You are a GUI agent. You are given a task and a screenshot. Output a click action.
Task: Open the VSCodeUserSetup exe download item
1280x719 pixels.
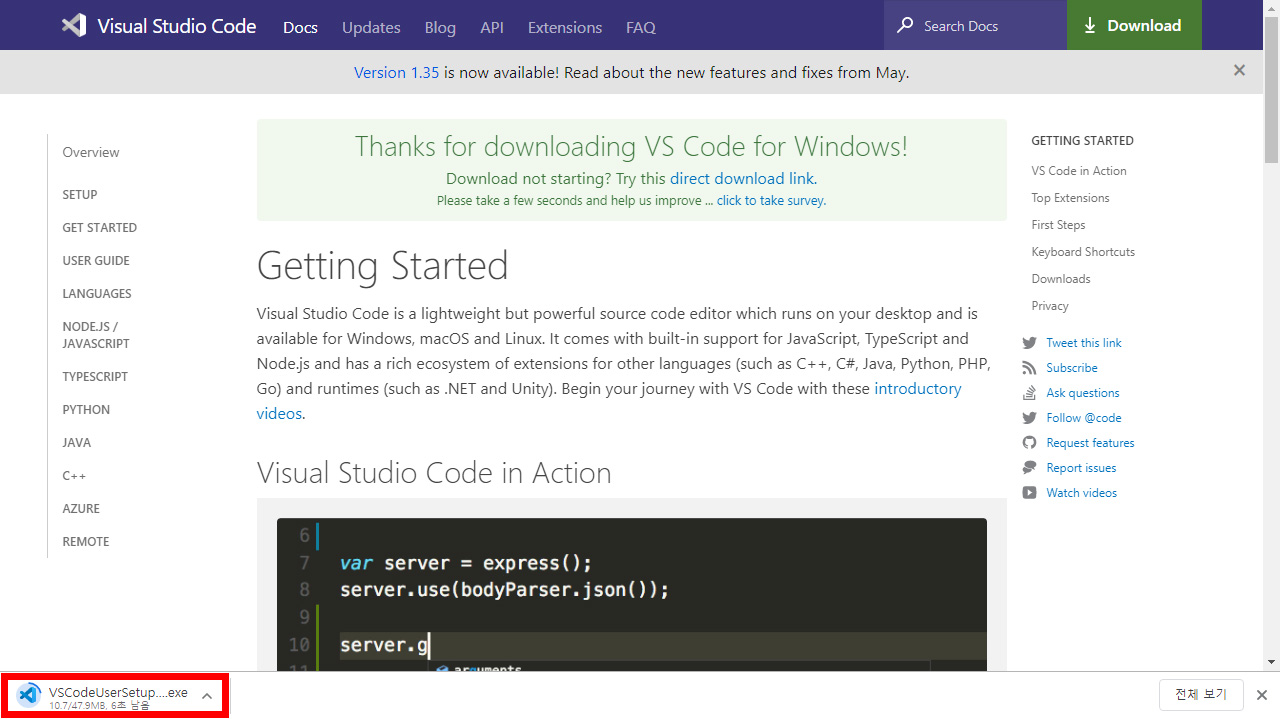(x=116, y=695)
